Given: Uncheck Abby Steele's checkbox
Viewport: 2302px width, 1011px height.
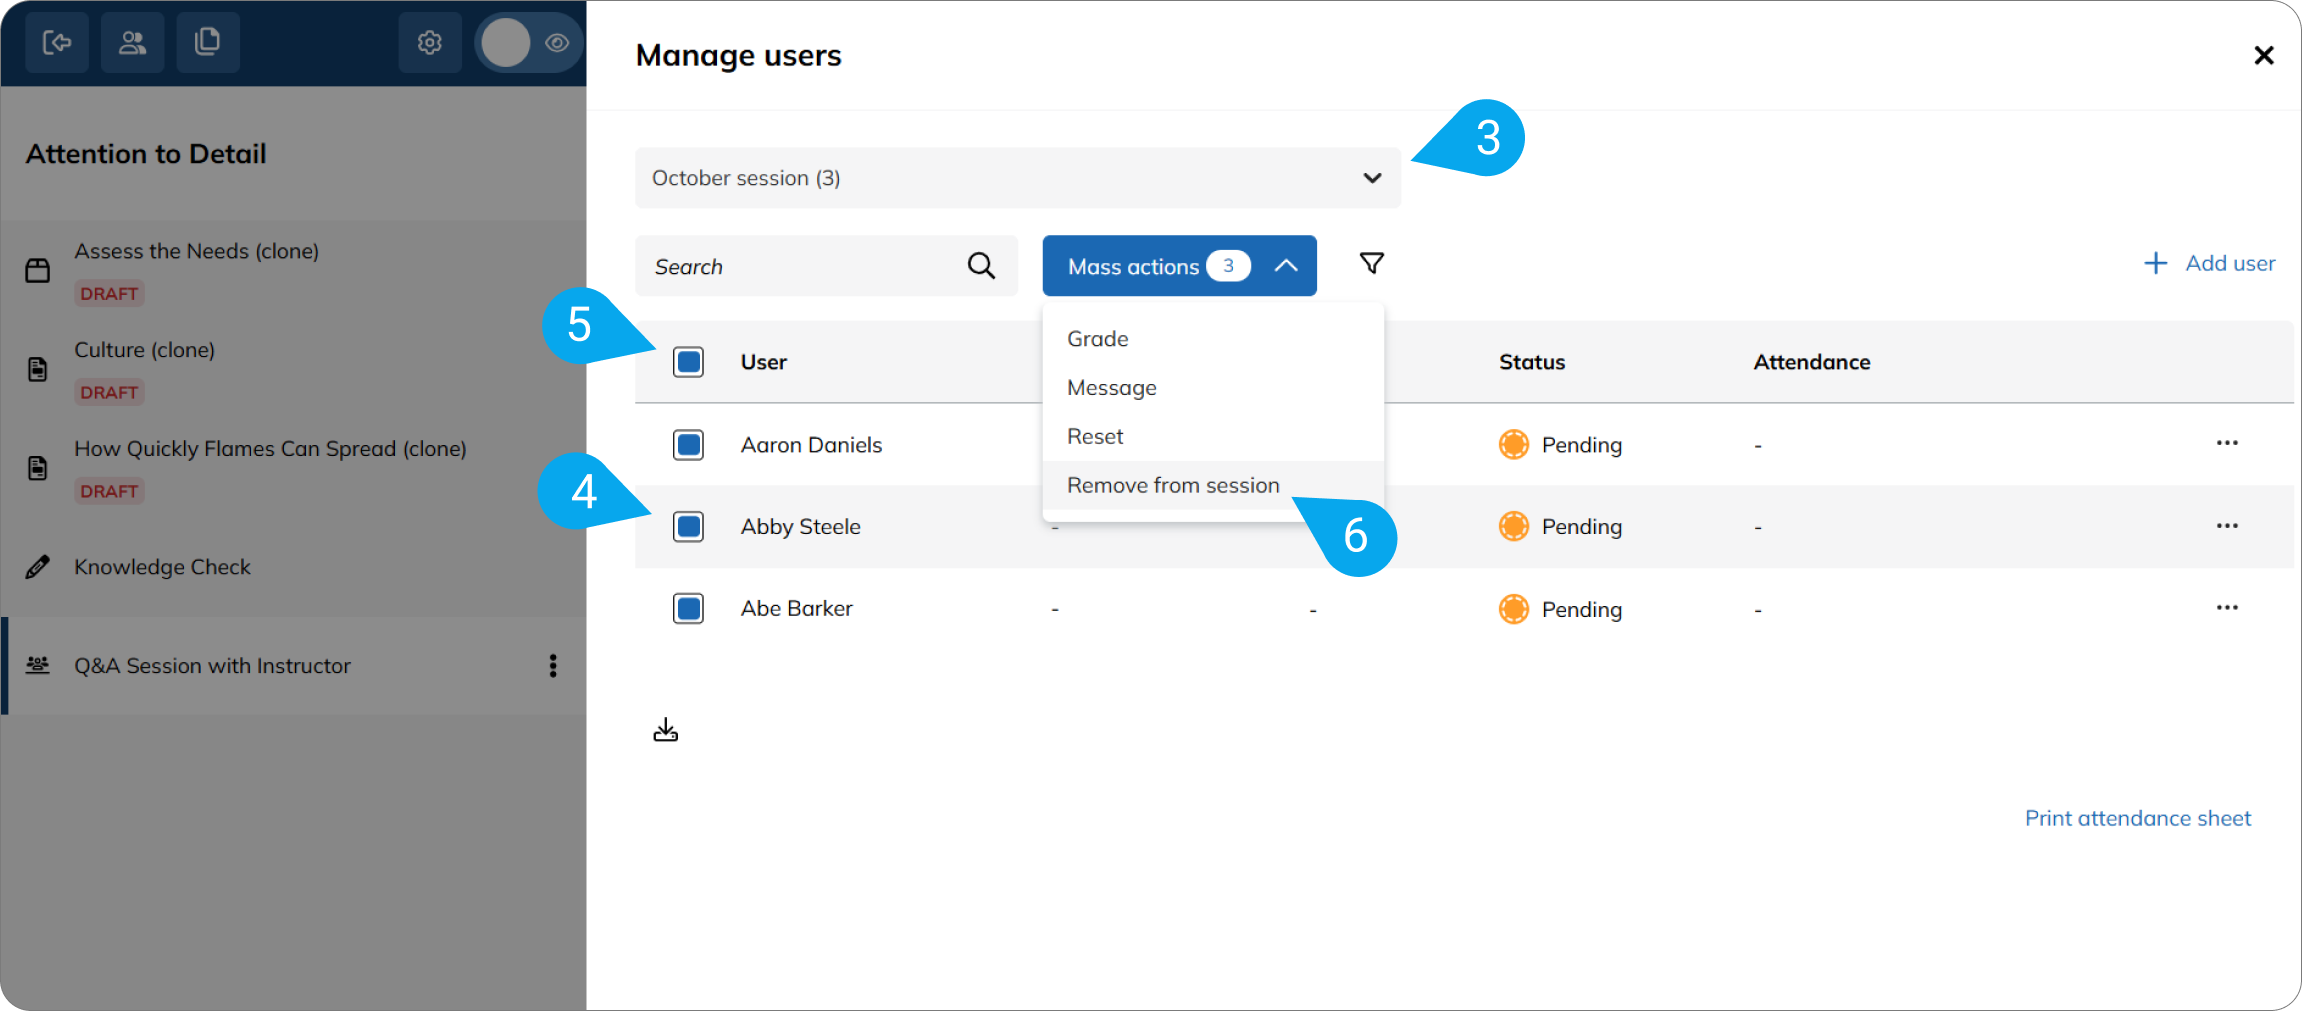Looking at the screenshot, I should click(x=689, y=526).
